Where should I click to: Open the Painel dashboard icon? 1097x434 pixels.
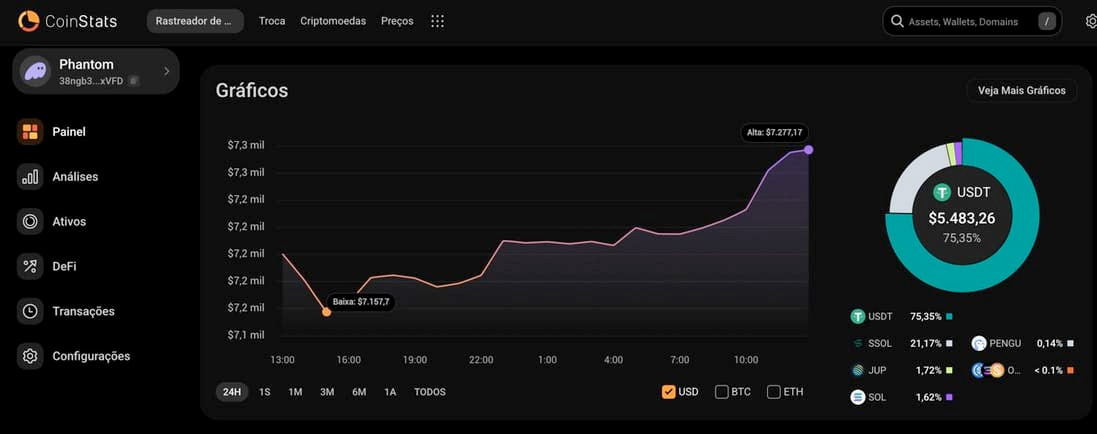coord(30,132)
